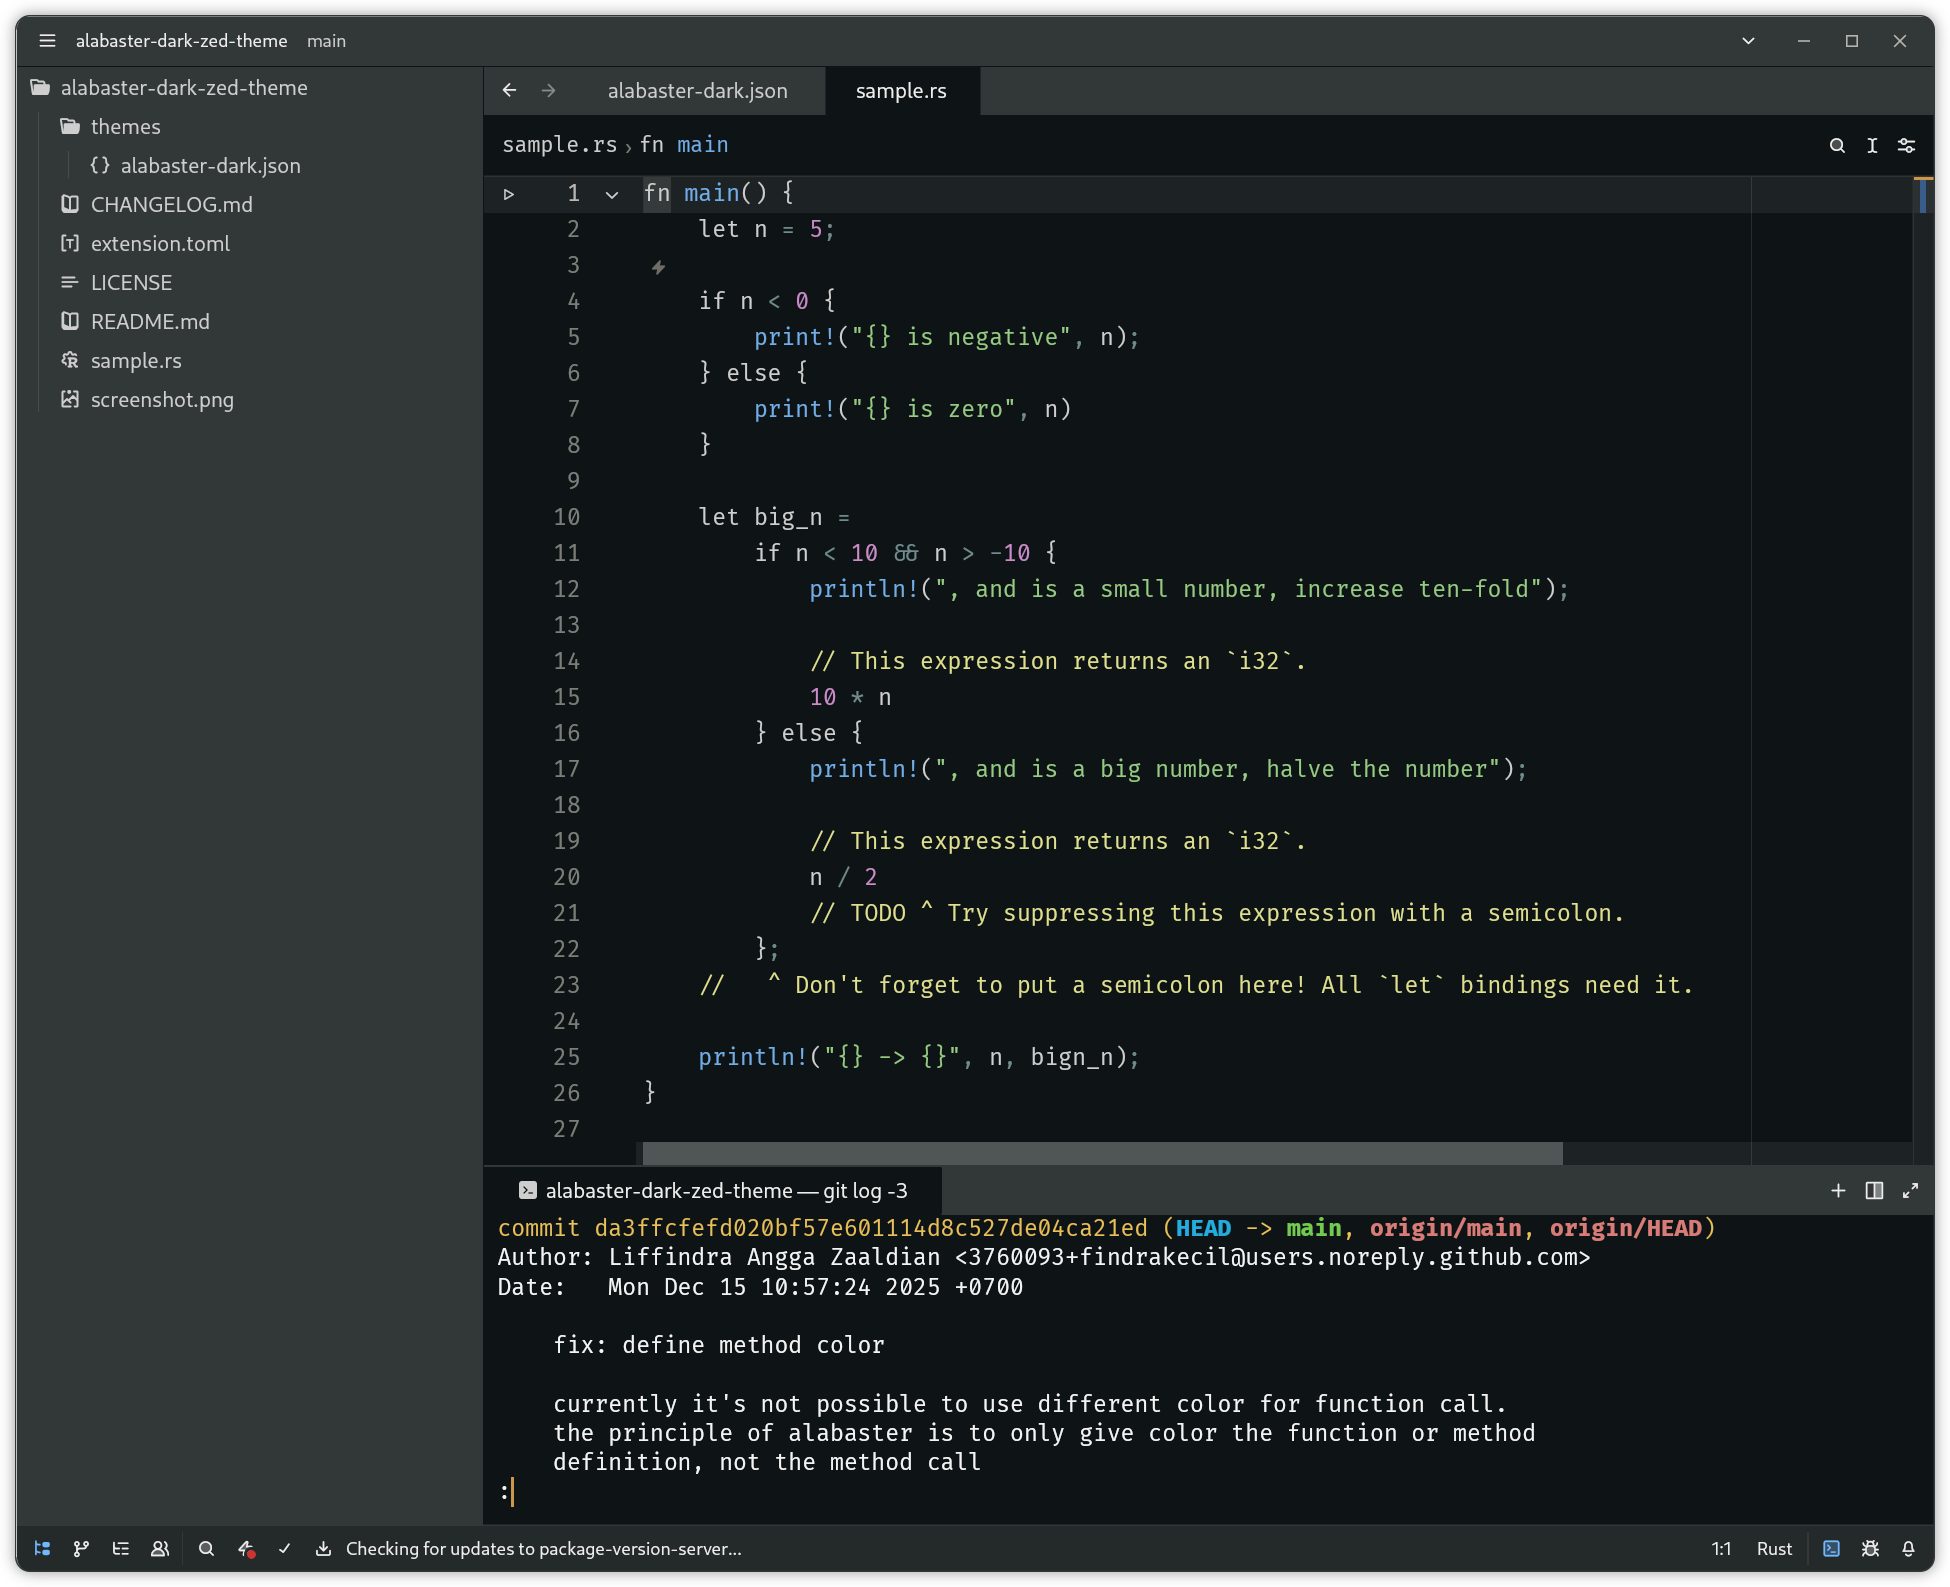1950x1587 pixels.
Task: Click the download update status icon
Action: pyautogui.click(x=323, y=1548)
